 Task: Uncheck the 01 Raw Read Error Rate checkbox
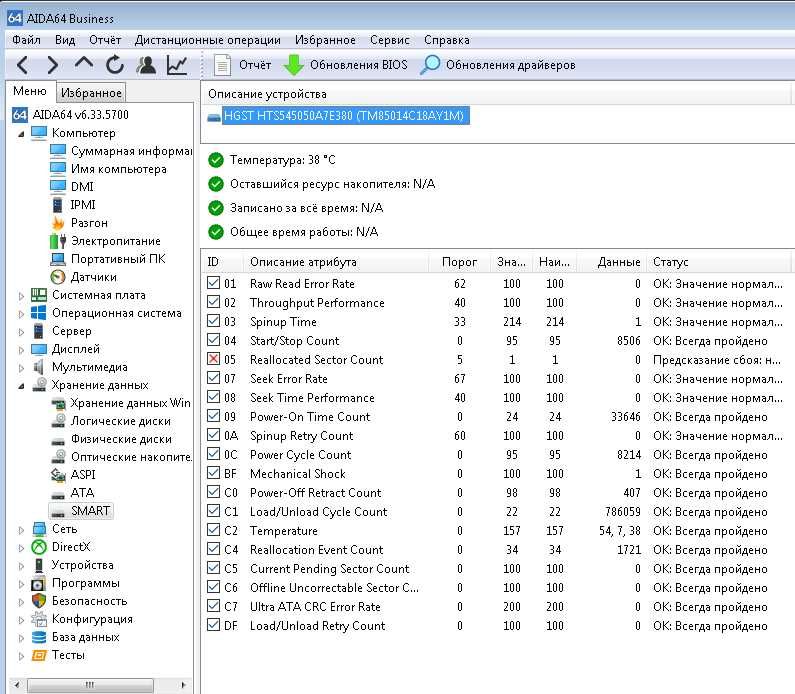coord(213,283)
